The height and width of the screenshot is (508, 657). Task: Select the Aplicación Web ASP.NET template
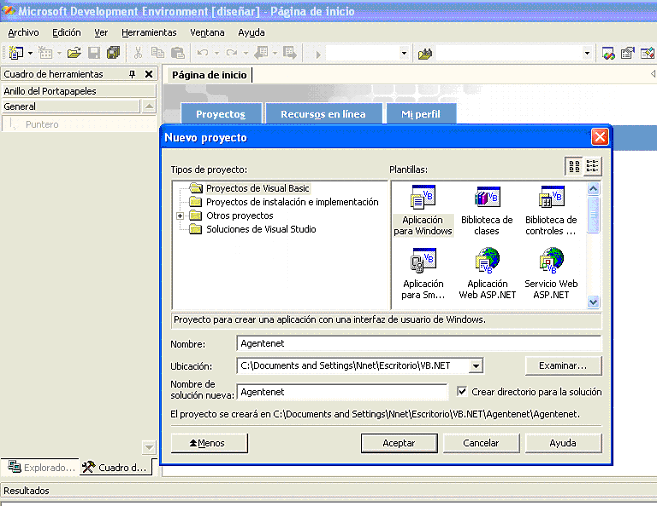487,273
